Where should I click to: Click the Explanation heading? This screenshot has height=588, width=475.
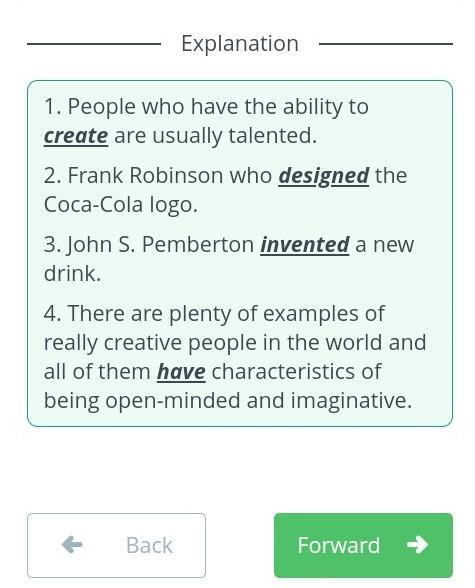240,44
